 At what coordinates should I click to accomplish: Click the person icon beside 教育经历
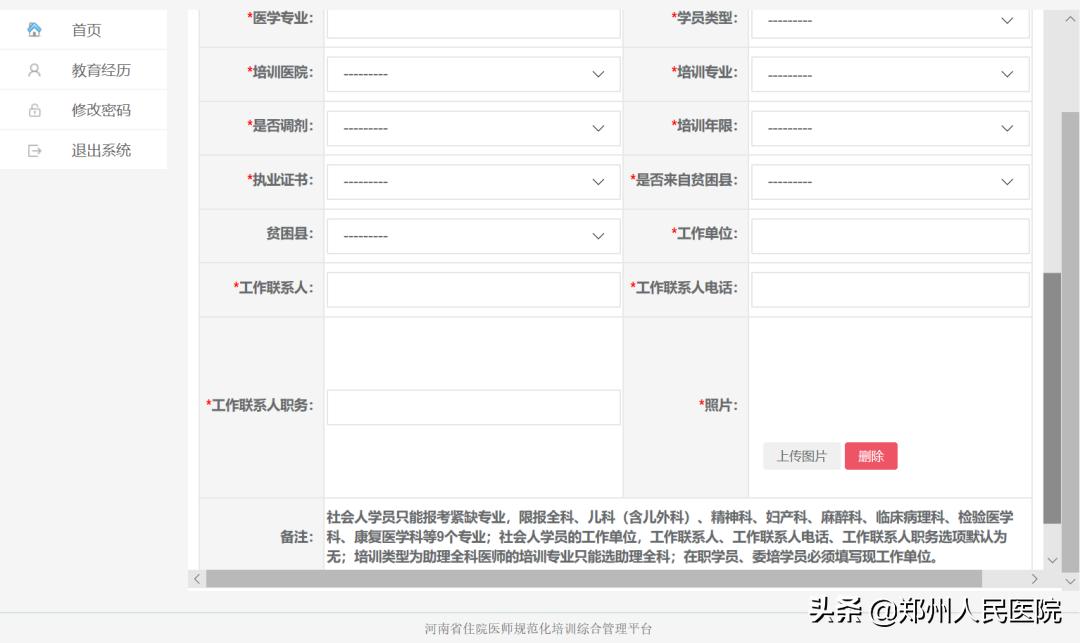tap(36, 70)
